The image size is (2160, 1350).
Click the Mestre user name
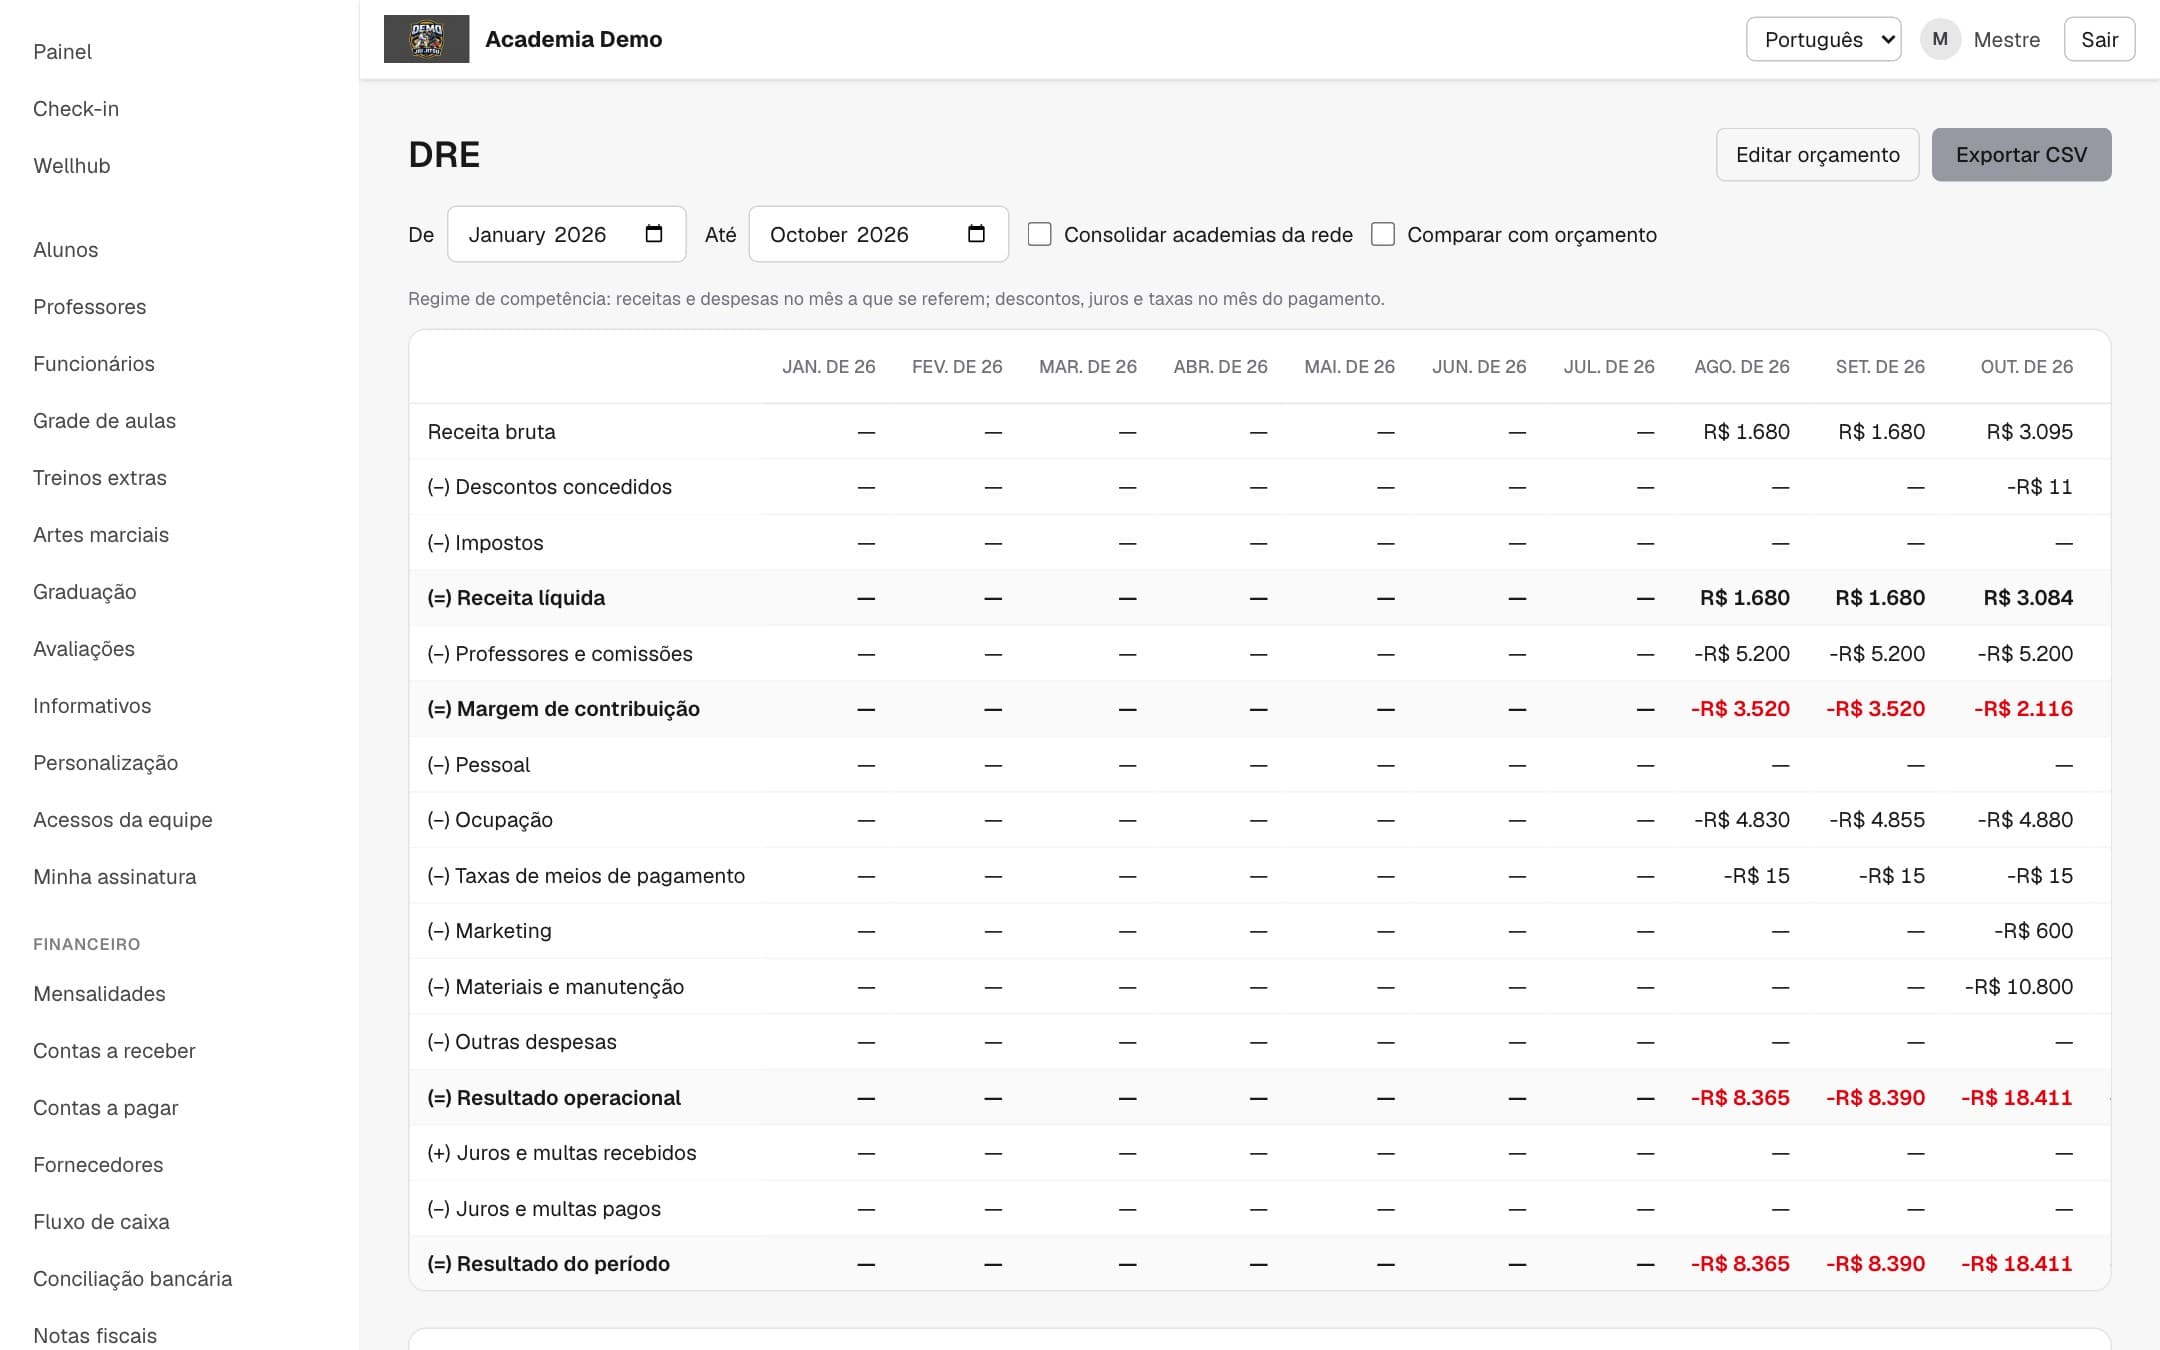[2006, 40]
